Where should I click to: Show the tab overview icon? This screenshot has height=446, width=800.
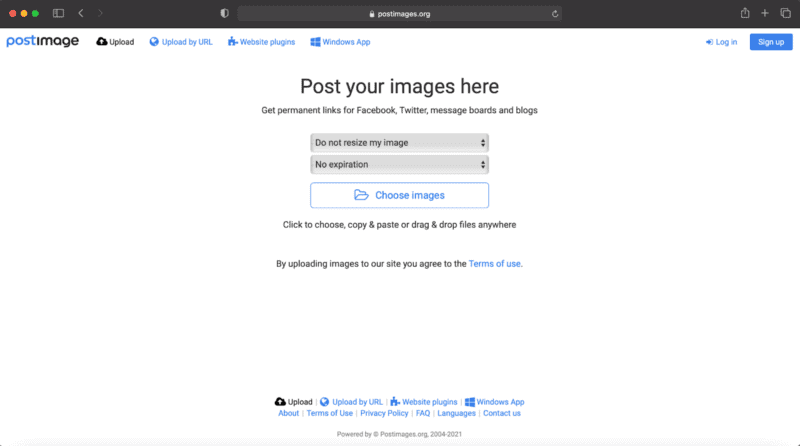785,13
